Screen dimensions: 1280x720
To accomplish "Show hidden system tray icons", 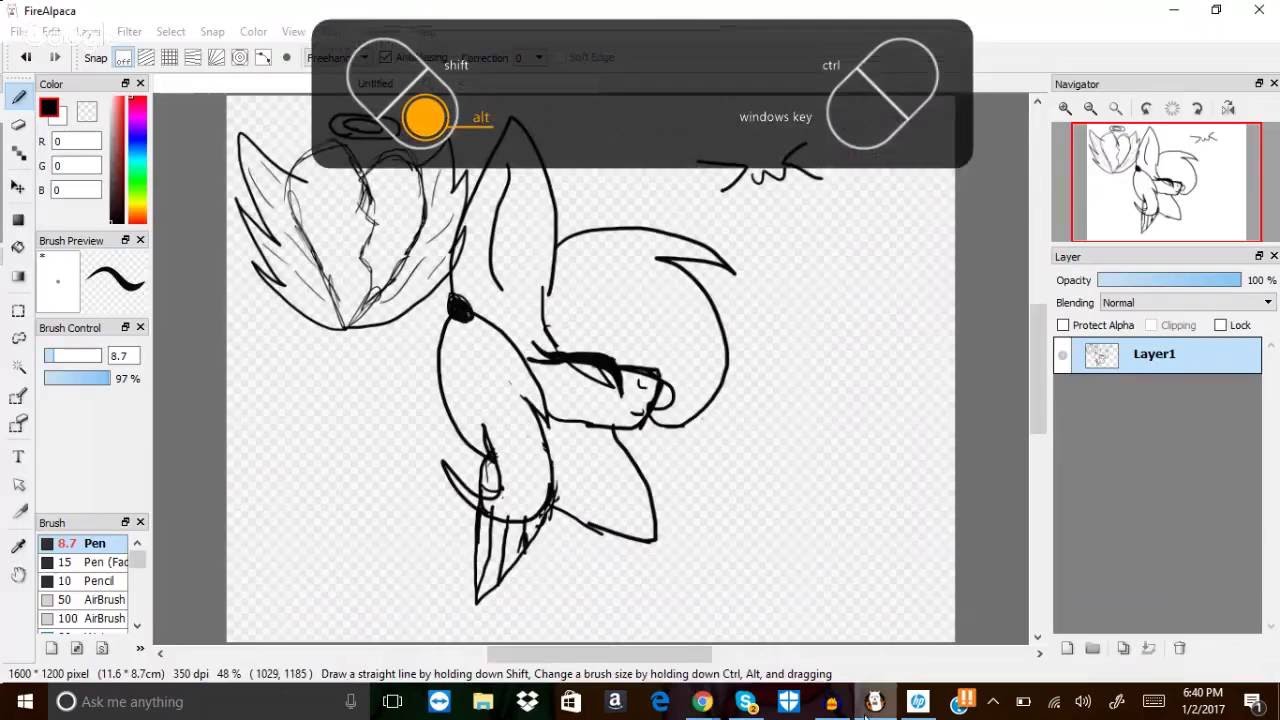I will coord(993,701).
